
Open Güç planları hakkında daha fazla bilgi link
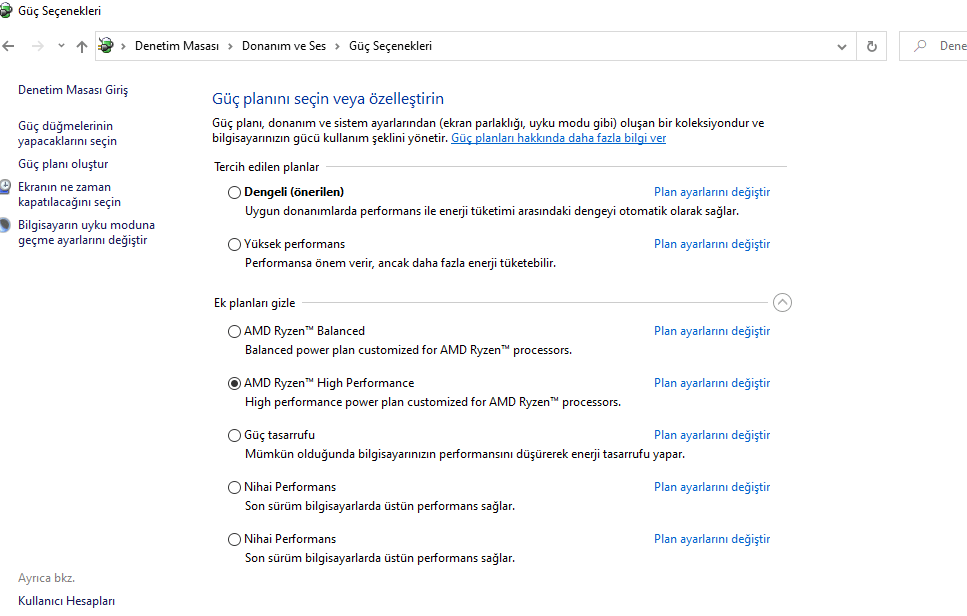(x=558, y=138)
